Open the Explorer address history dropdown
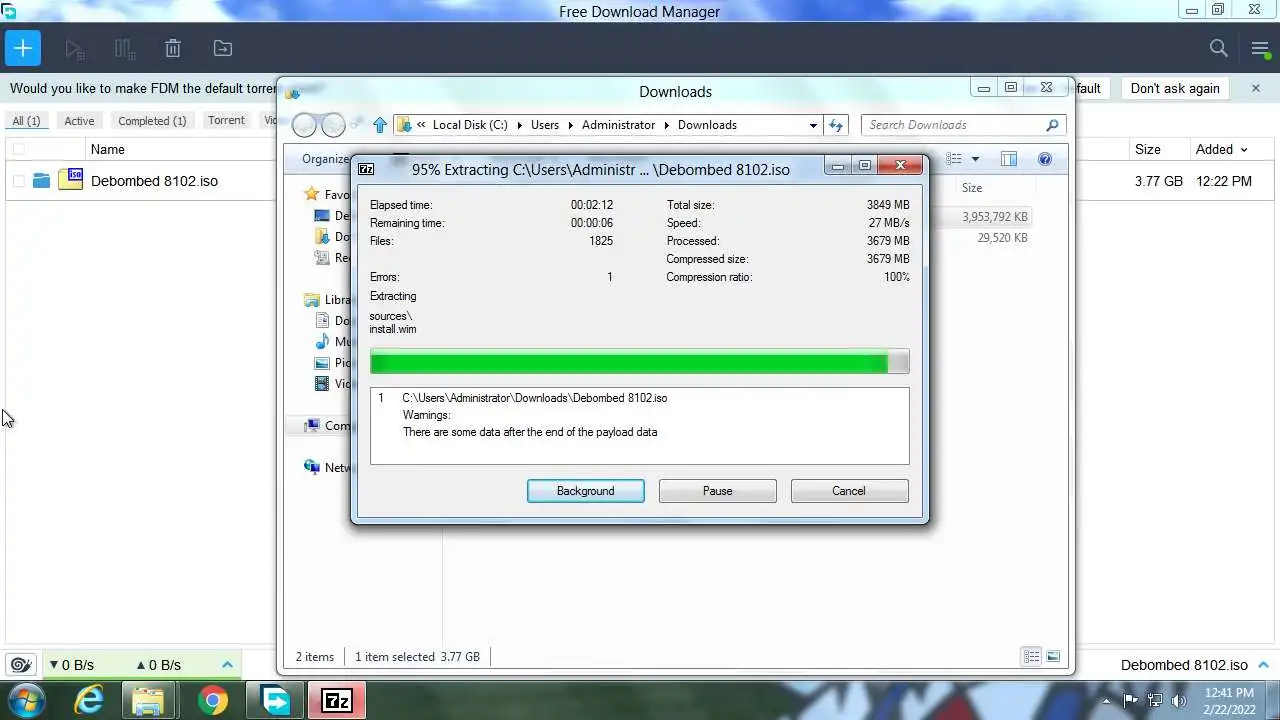The height and width of the screenshot is (720, 1280). [813, 125]
